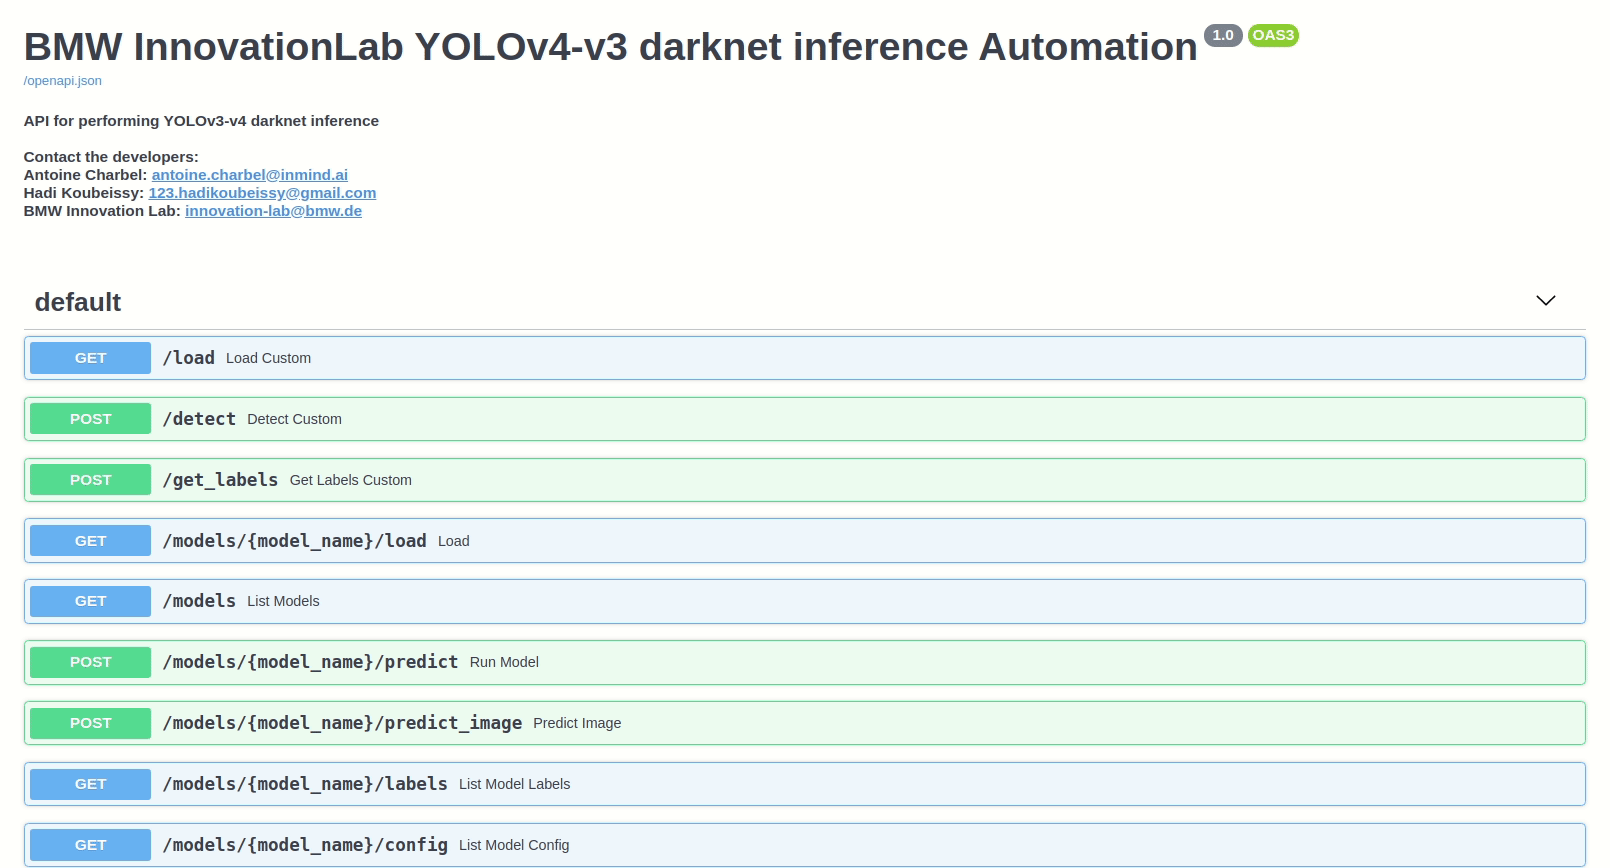The width and height of the screenshot is (1610, 868).
Task: Expand the POST /detect endpoint
Action: pos(804,419)
